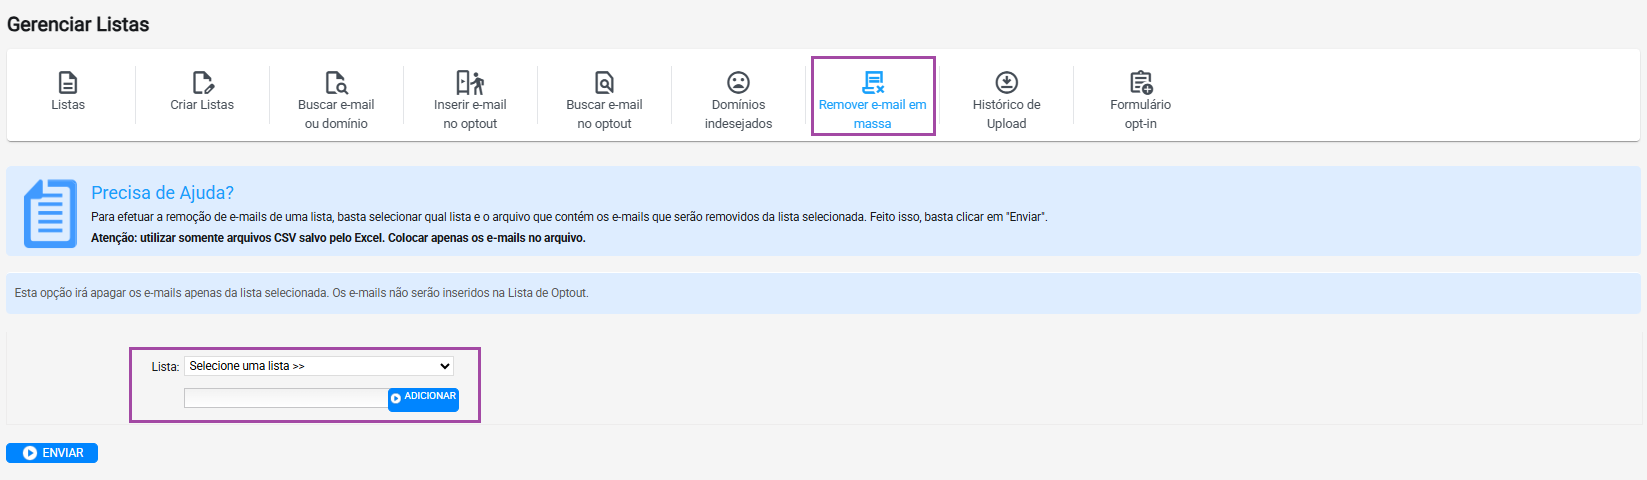
Task: Click the 'Esta opção irá apagar' notice text
Action: [x=301, y=293]
